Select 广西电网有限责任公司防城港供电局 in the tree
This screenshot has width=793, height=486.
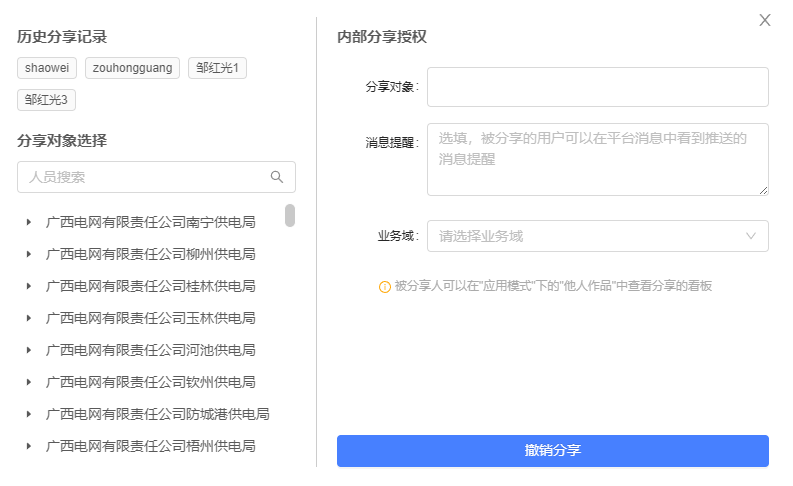click(157, 414)
